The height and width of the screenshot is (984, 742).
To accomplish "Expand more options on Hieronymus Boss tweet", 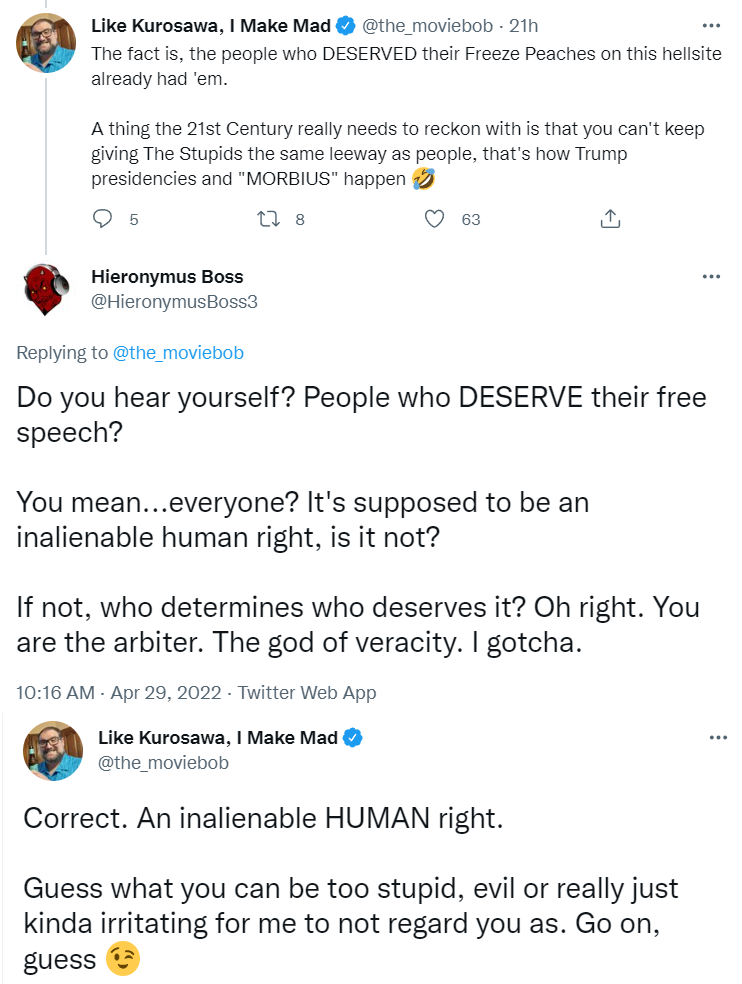I will [711, 277].
